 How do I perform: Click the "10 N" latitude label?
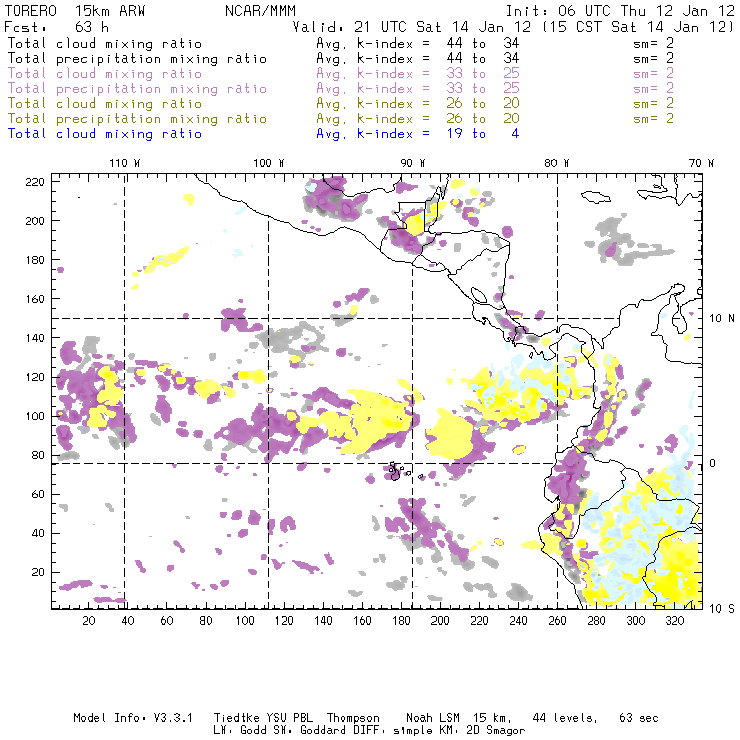point(722,319)
